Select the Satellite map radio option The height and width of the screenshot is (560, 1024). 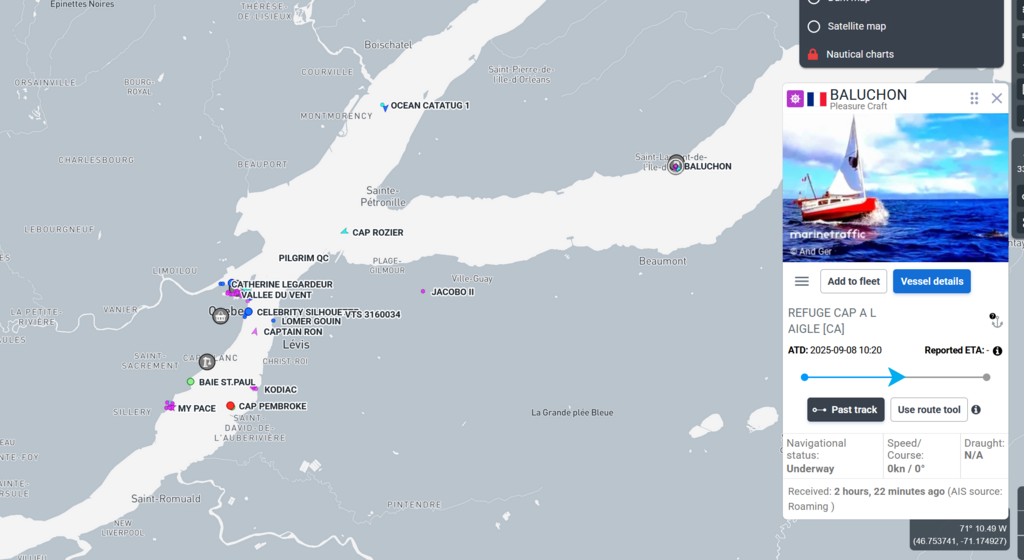coord(813,26)
